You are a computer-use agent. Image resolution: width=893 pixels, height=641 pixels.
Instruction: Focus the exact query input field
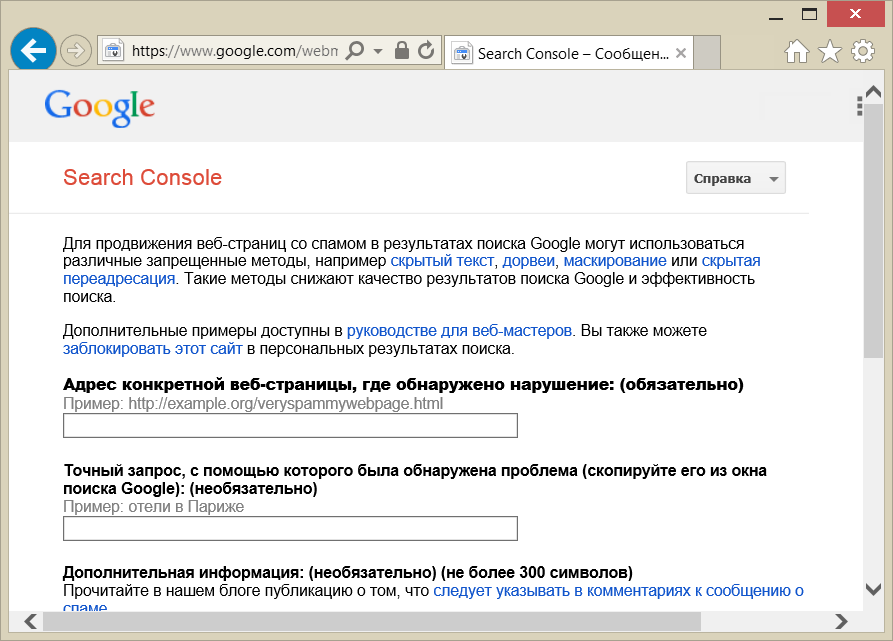tap(290, 528)
